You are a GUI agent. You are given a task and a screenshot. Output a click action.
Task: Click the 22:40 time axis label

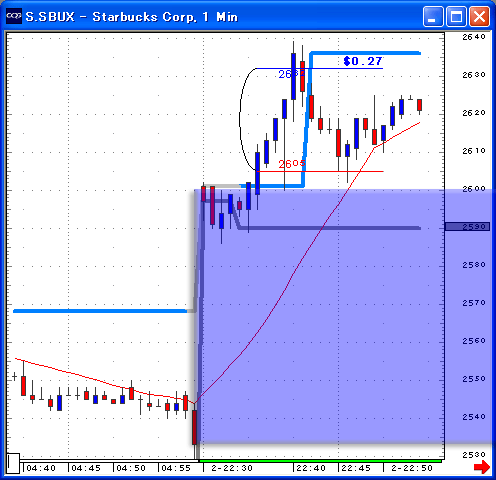pos(311,468)
